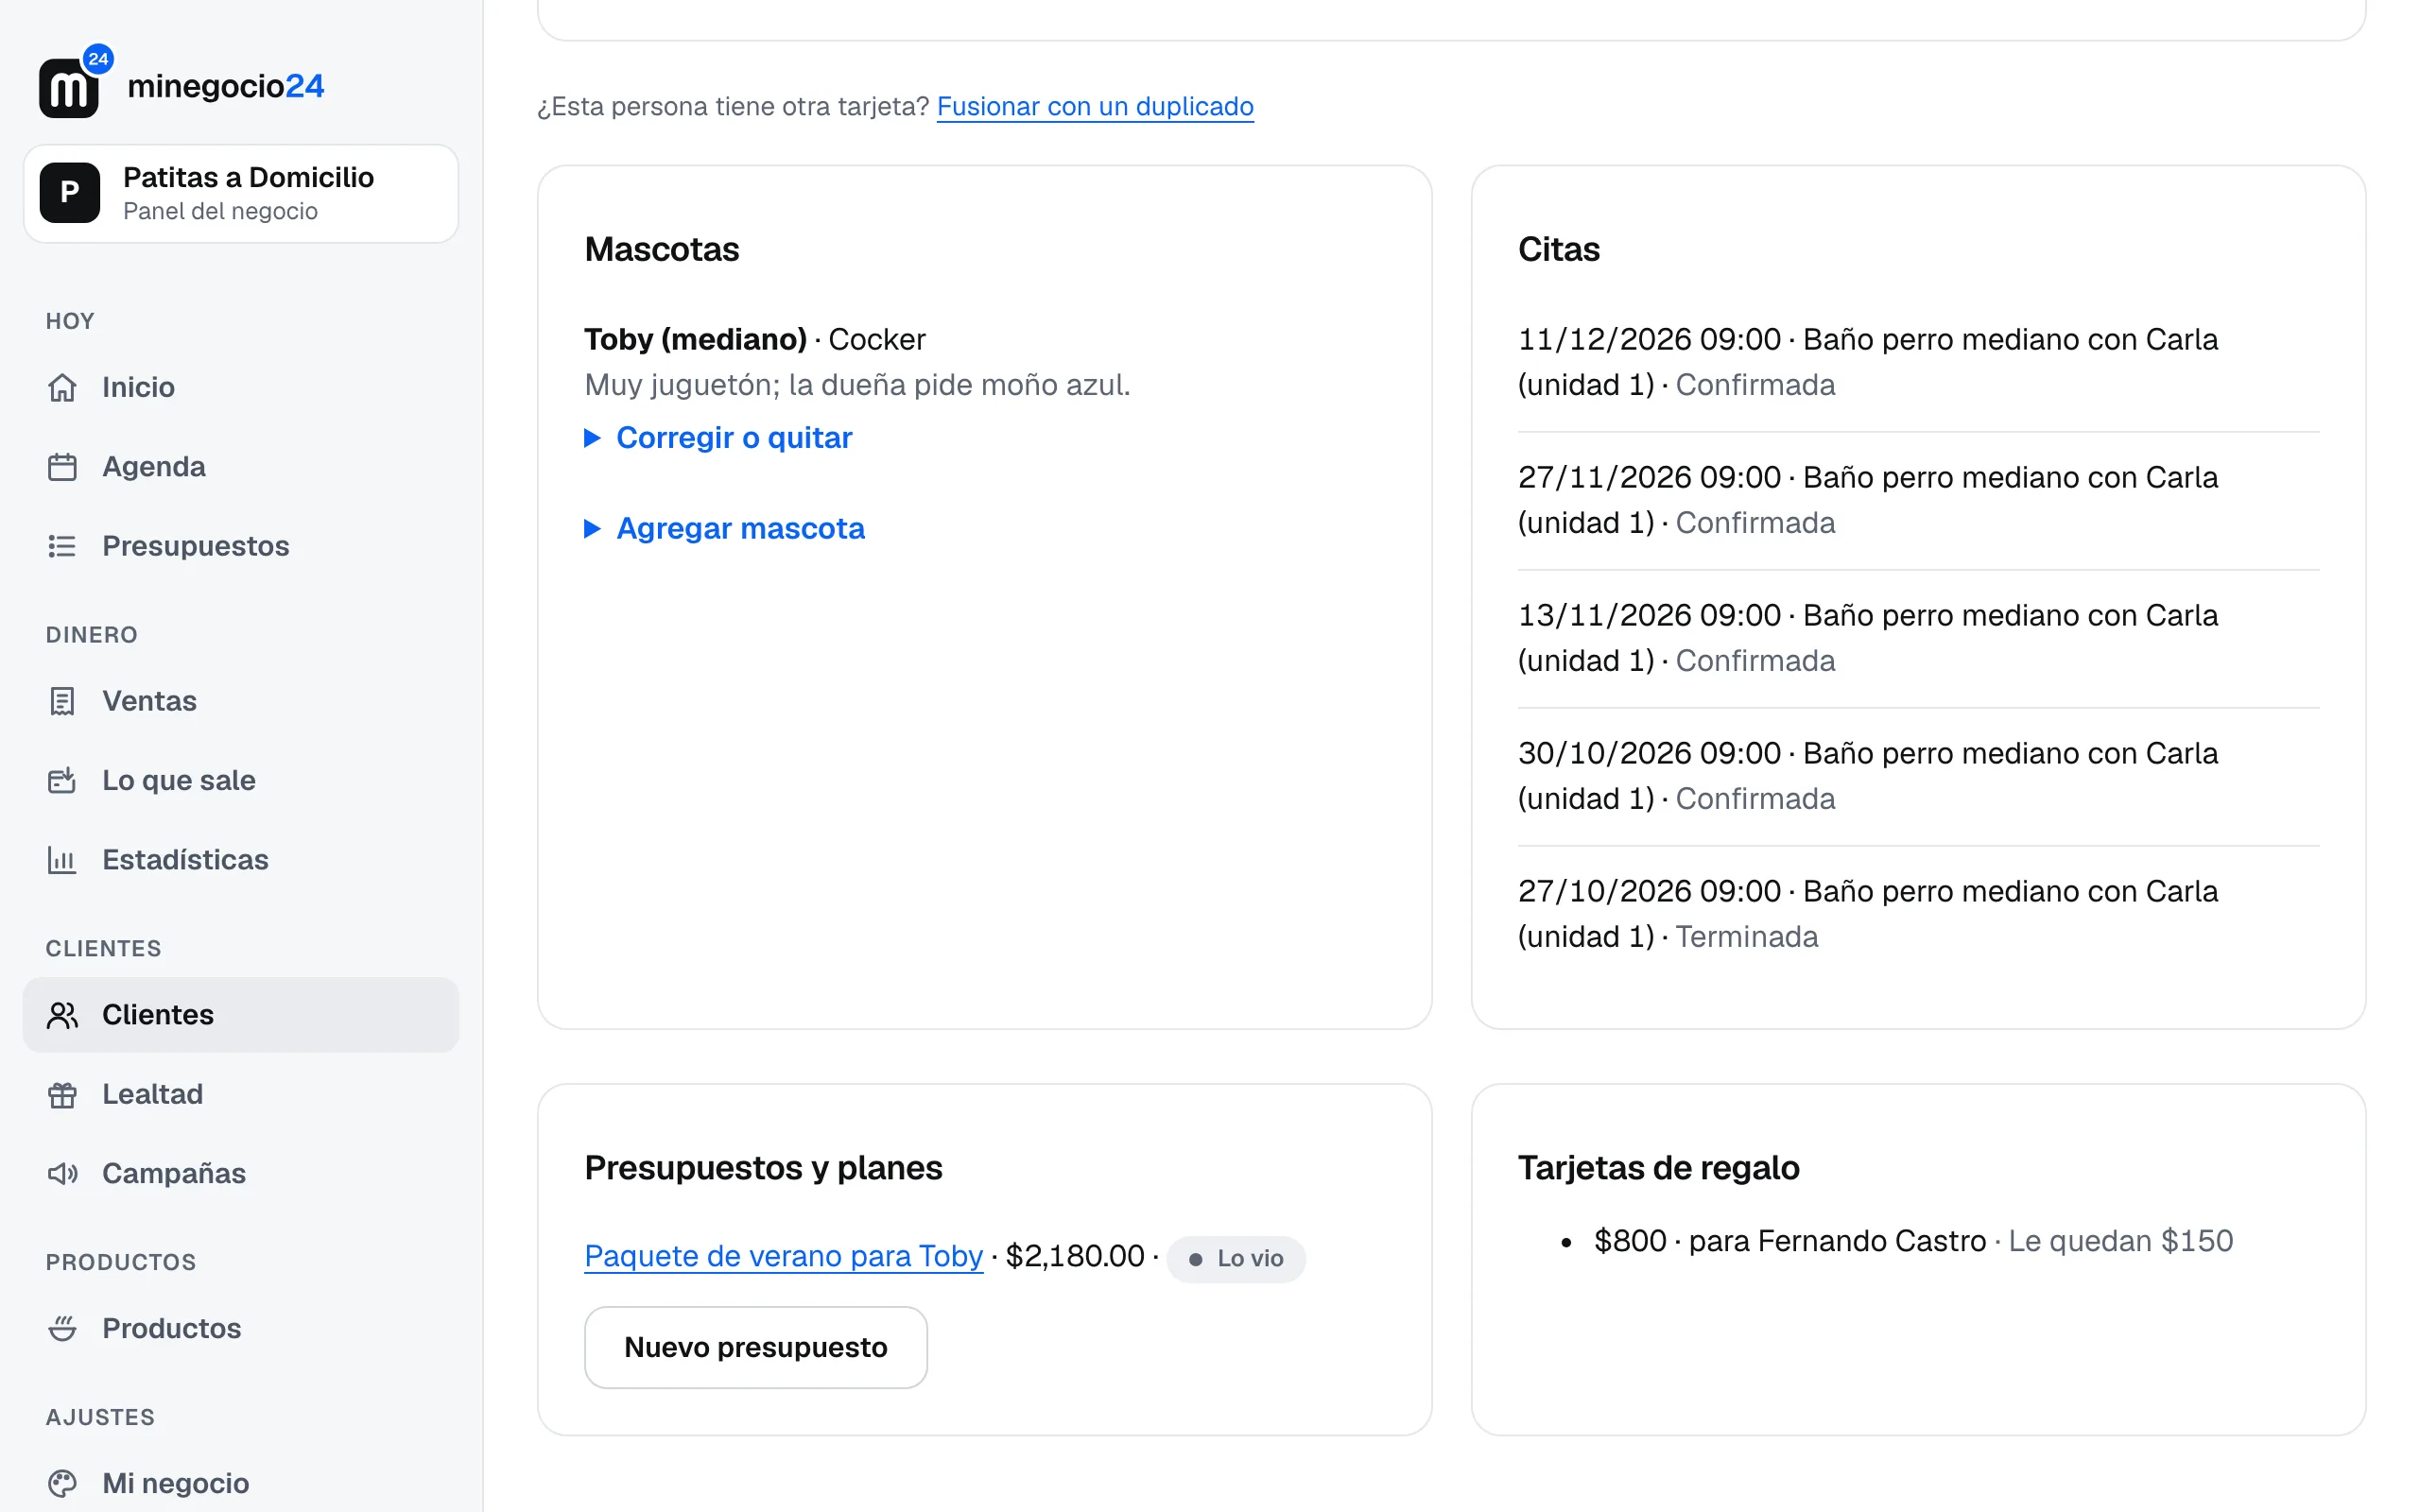Click the Lo que sale icon
Screen dimensions: 2420x1512
(x=62, y=780)
